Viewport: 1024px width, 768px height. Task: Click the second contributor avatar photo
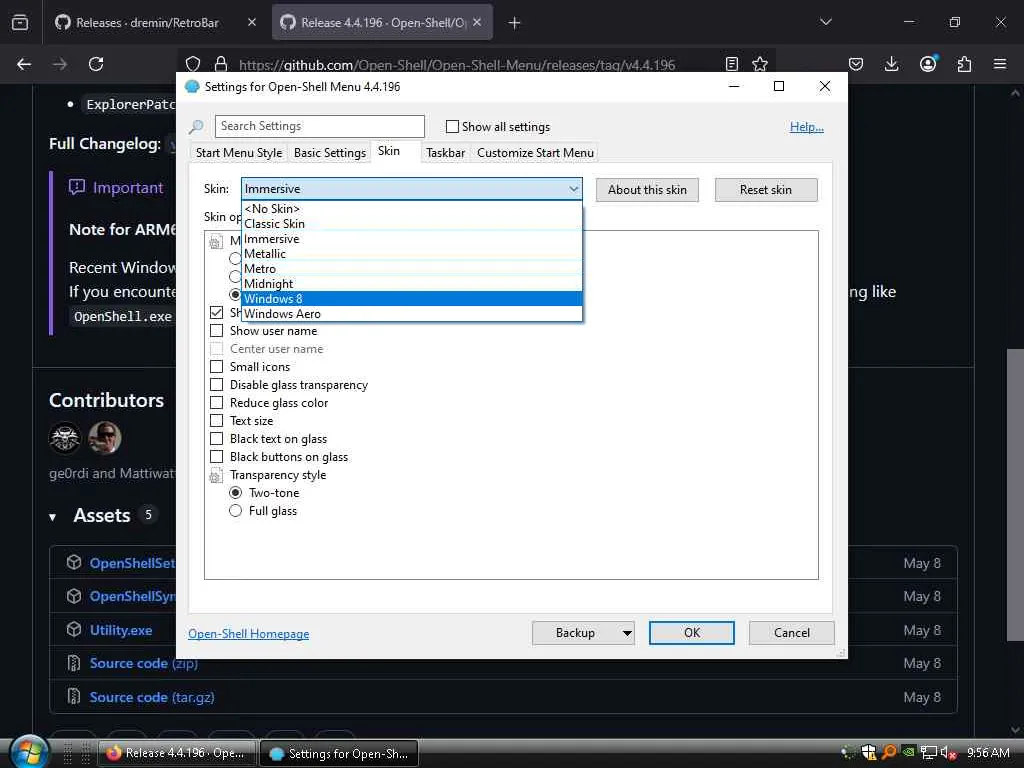105,438
